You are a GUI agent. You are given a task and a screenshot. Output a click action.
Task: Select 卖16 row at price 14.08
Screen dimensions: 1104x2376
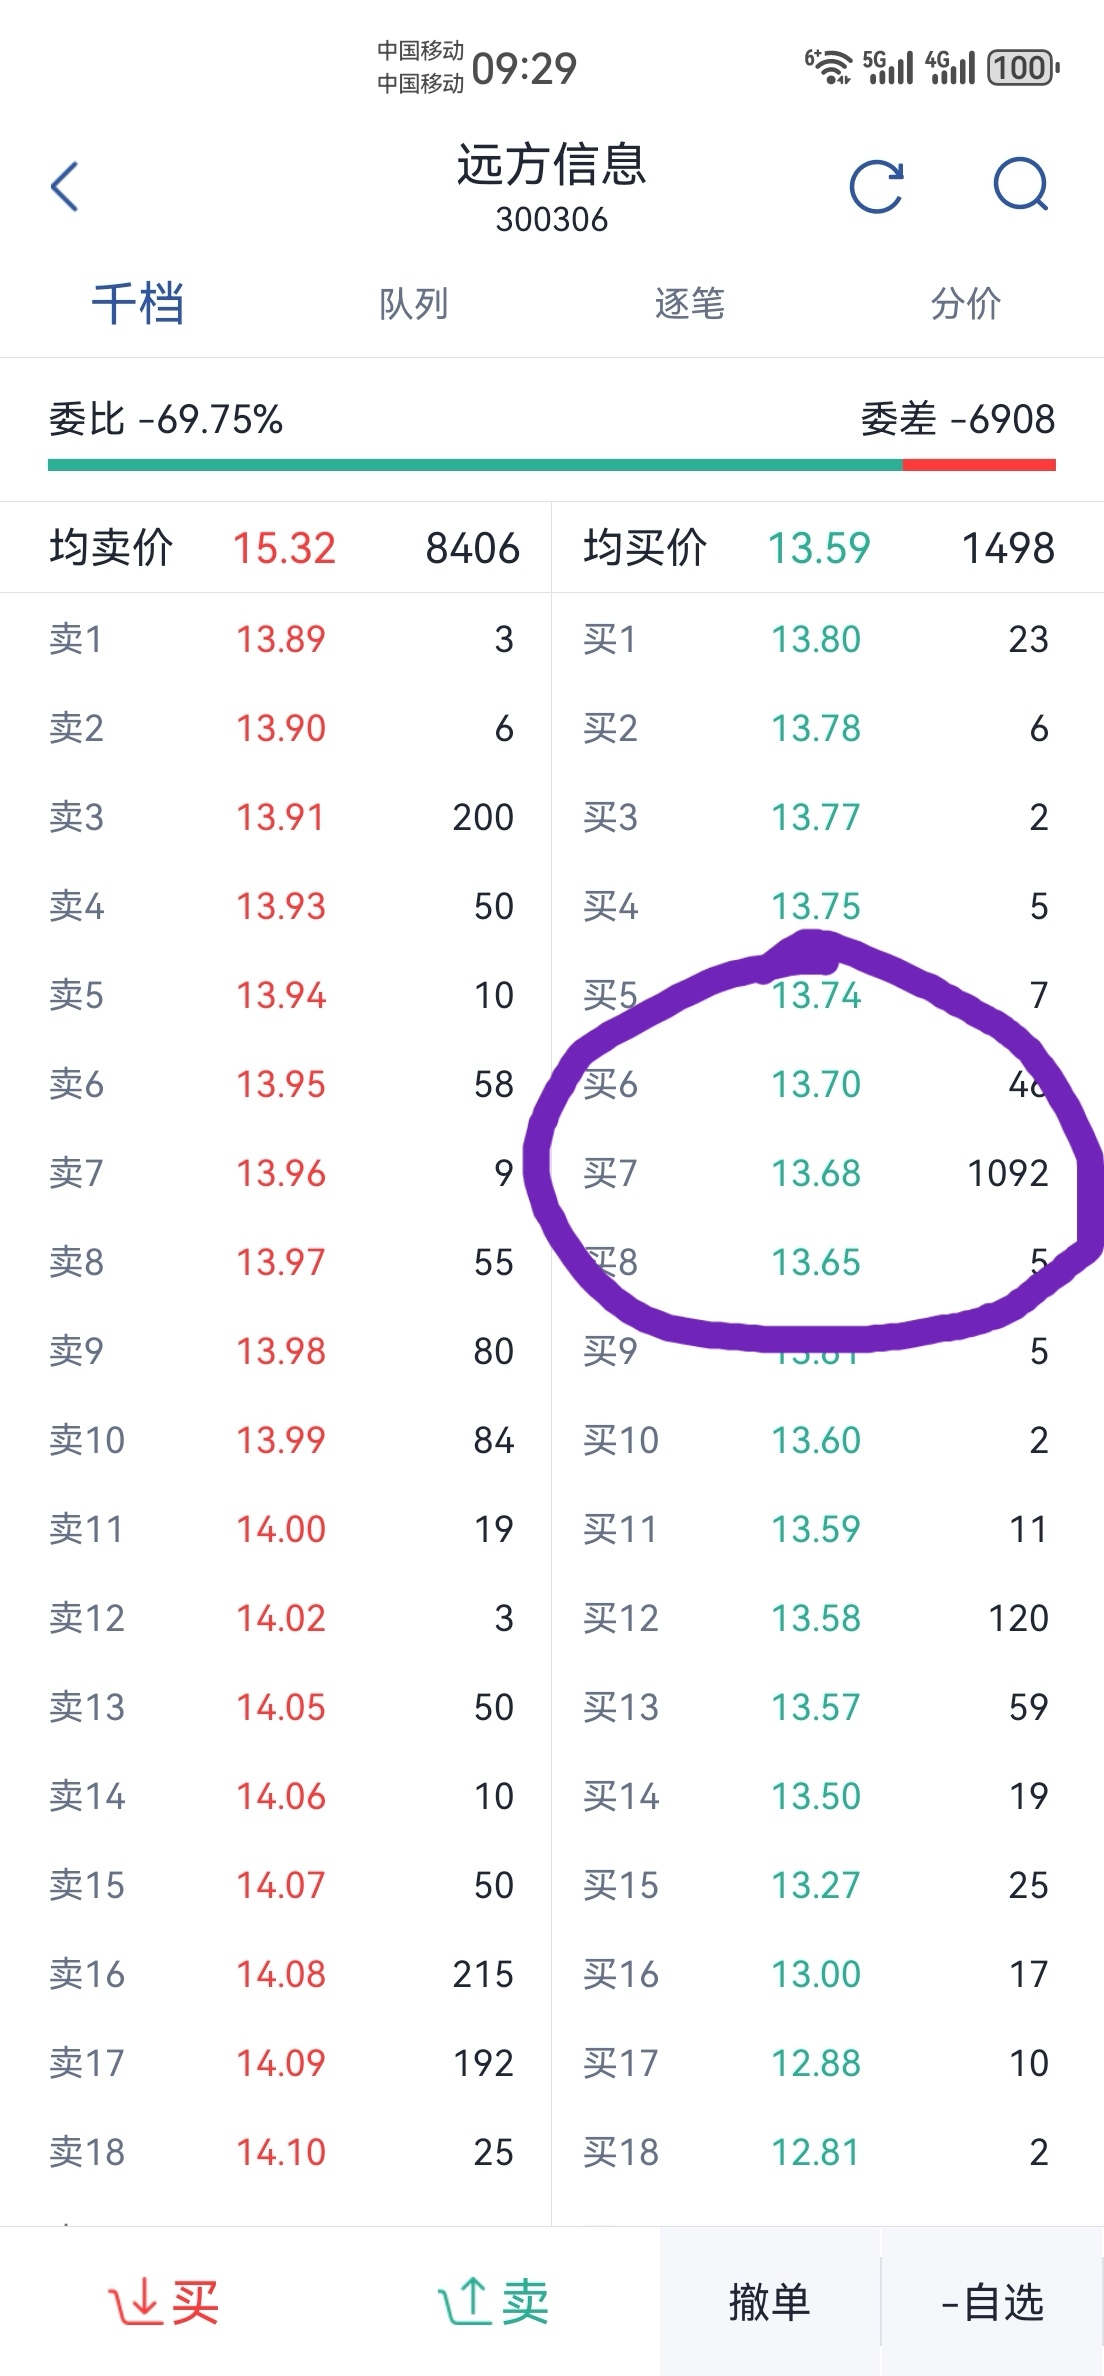pos(276,1974)
